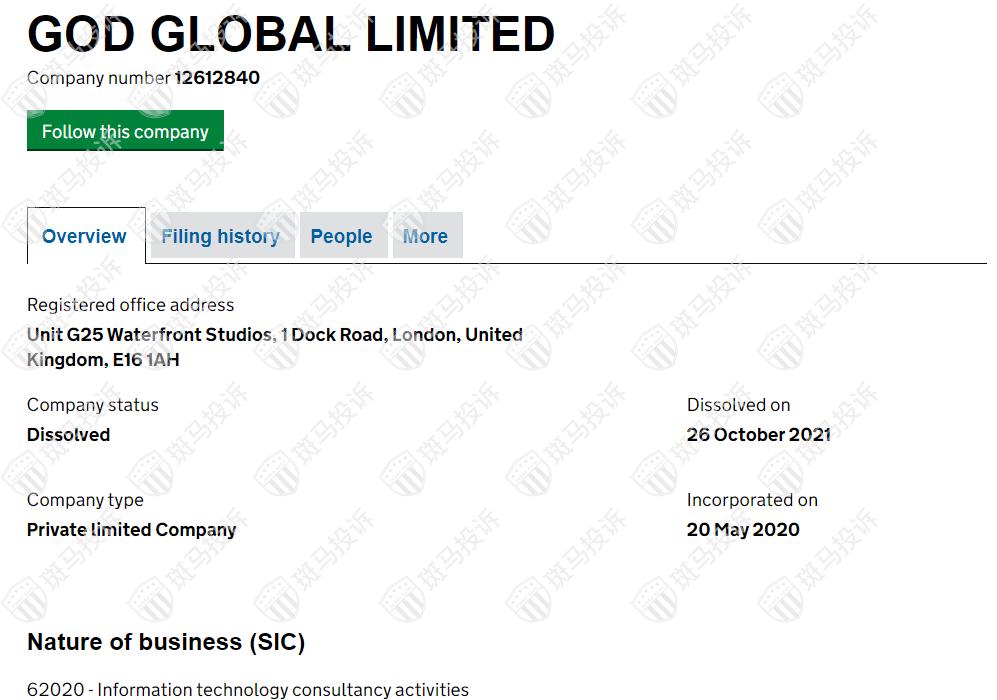Viewport: 997px width, 700px height.
Task: Go to the People tab
Action: click(341, 237)
